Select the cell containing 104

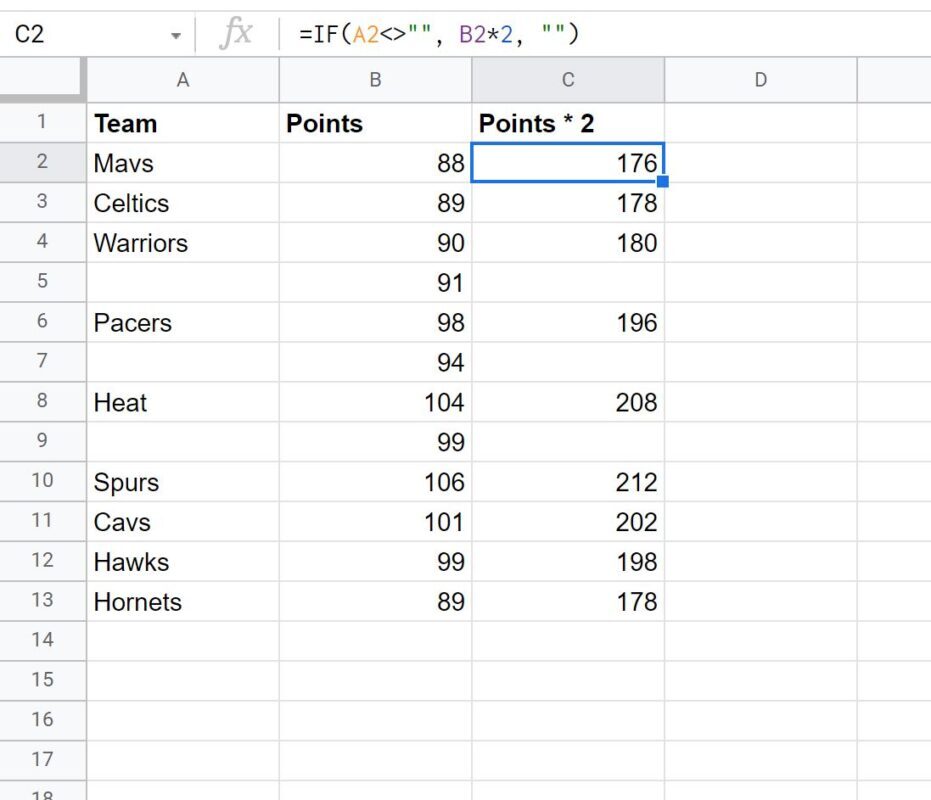click(x=375, y=402)
